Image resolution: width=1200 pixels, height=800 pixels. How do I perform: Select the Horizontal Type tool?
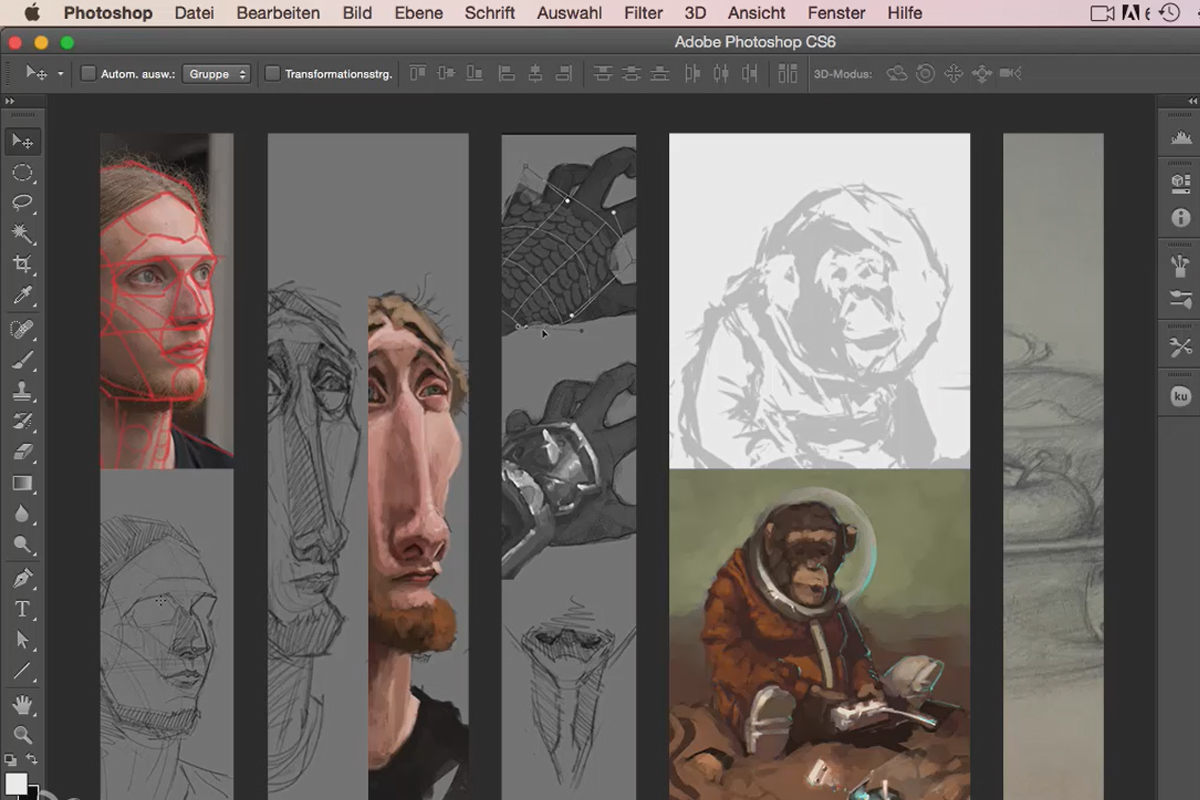24,609
